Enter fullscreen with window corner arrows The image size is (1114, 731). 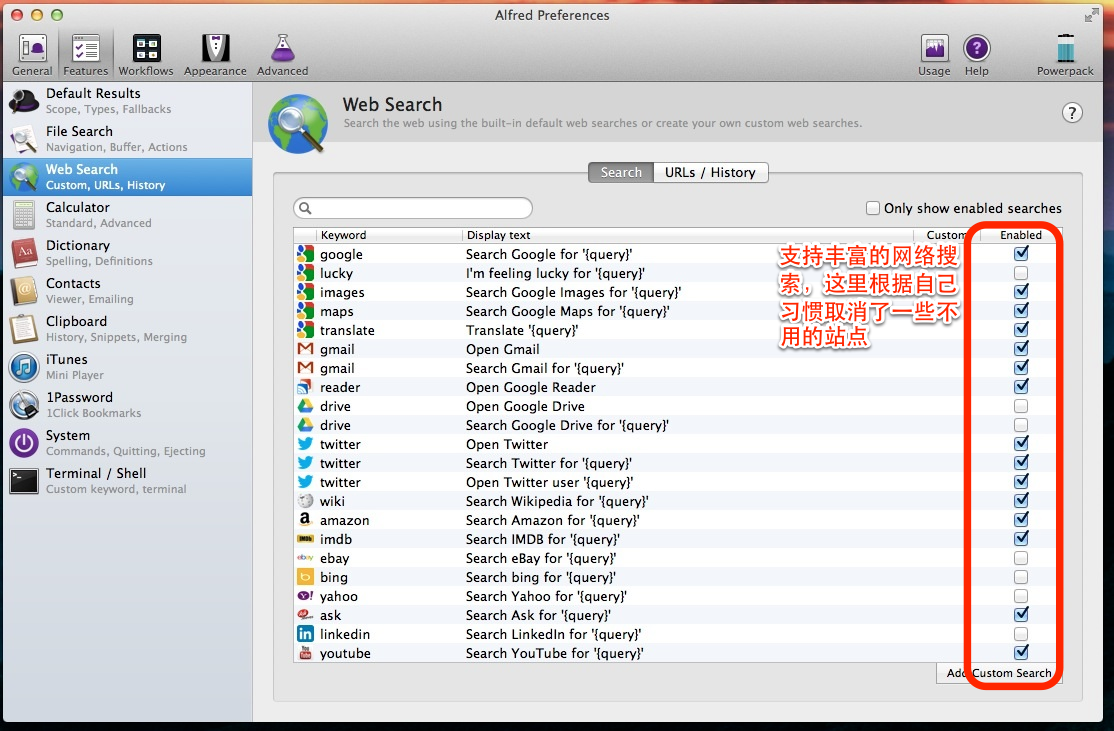(x=1091, y=15)
